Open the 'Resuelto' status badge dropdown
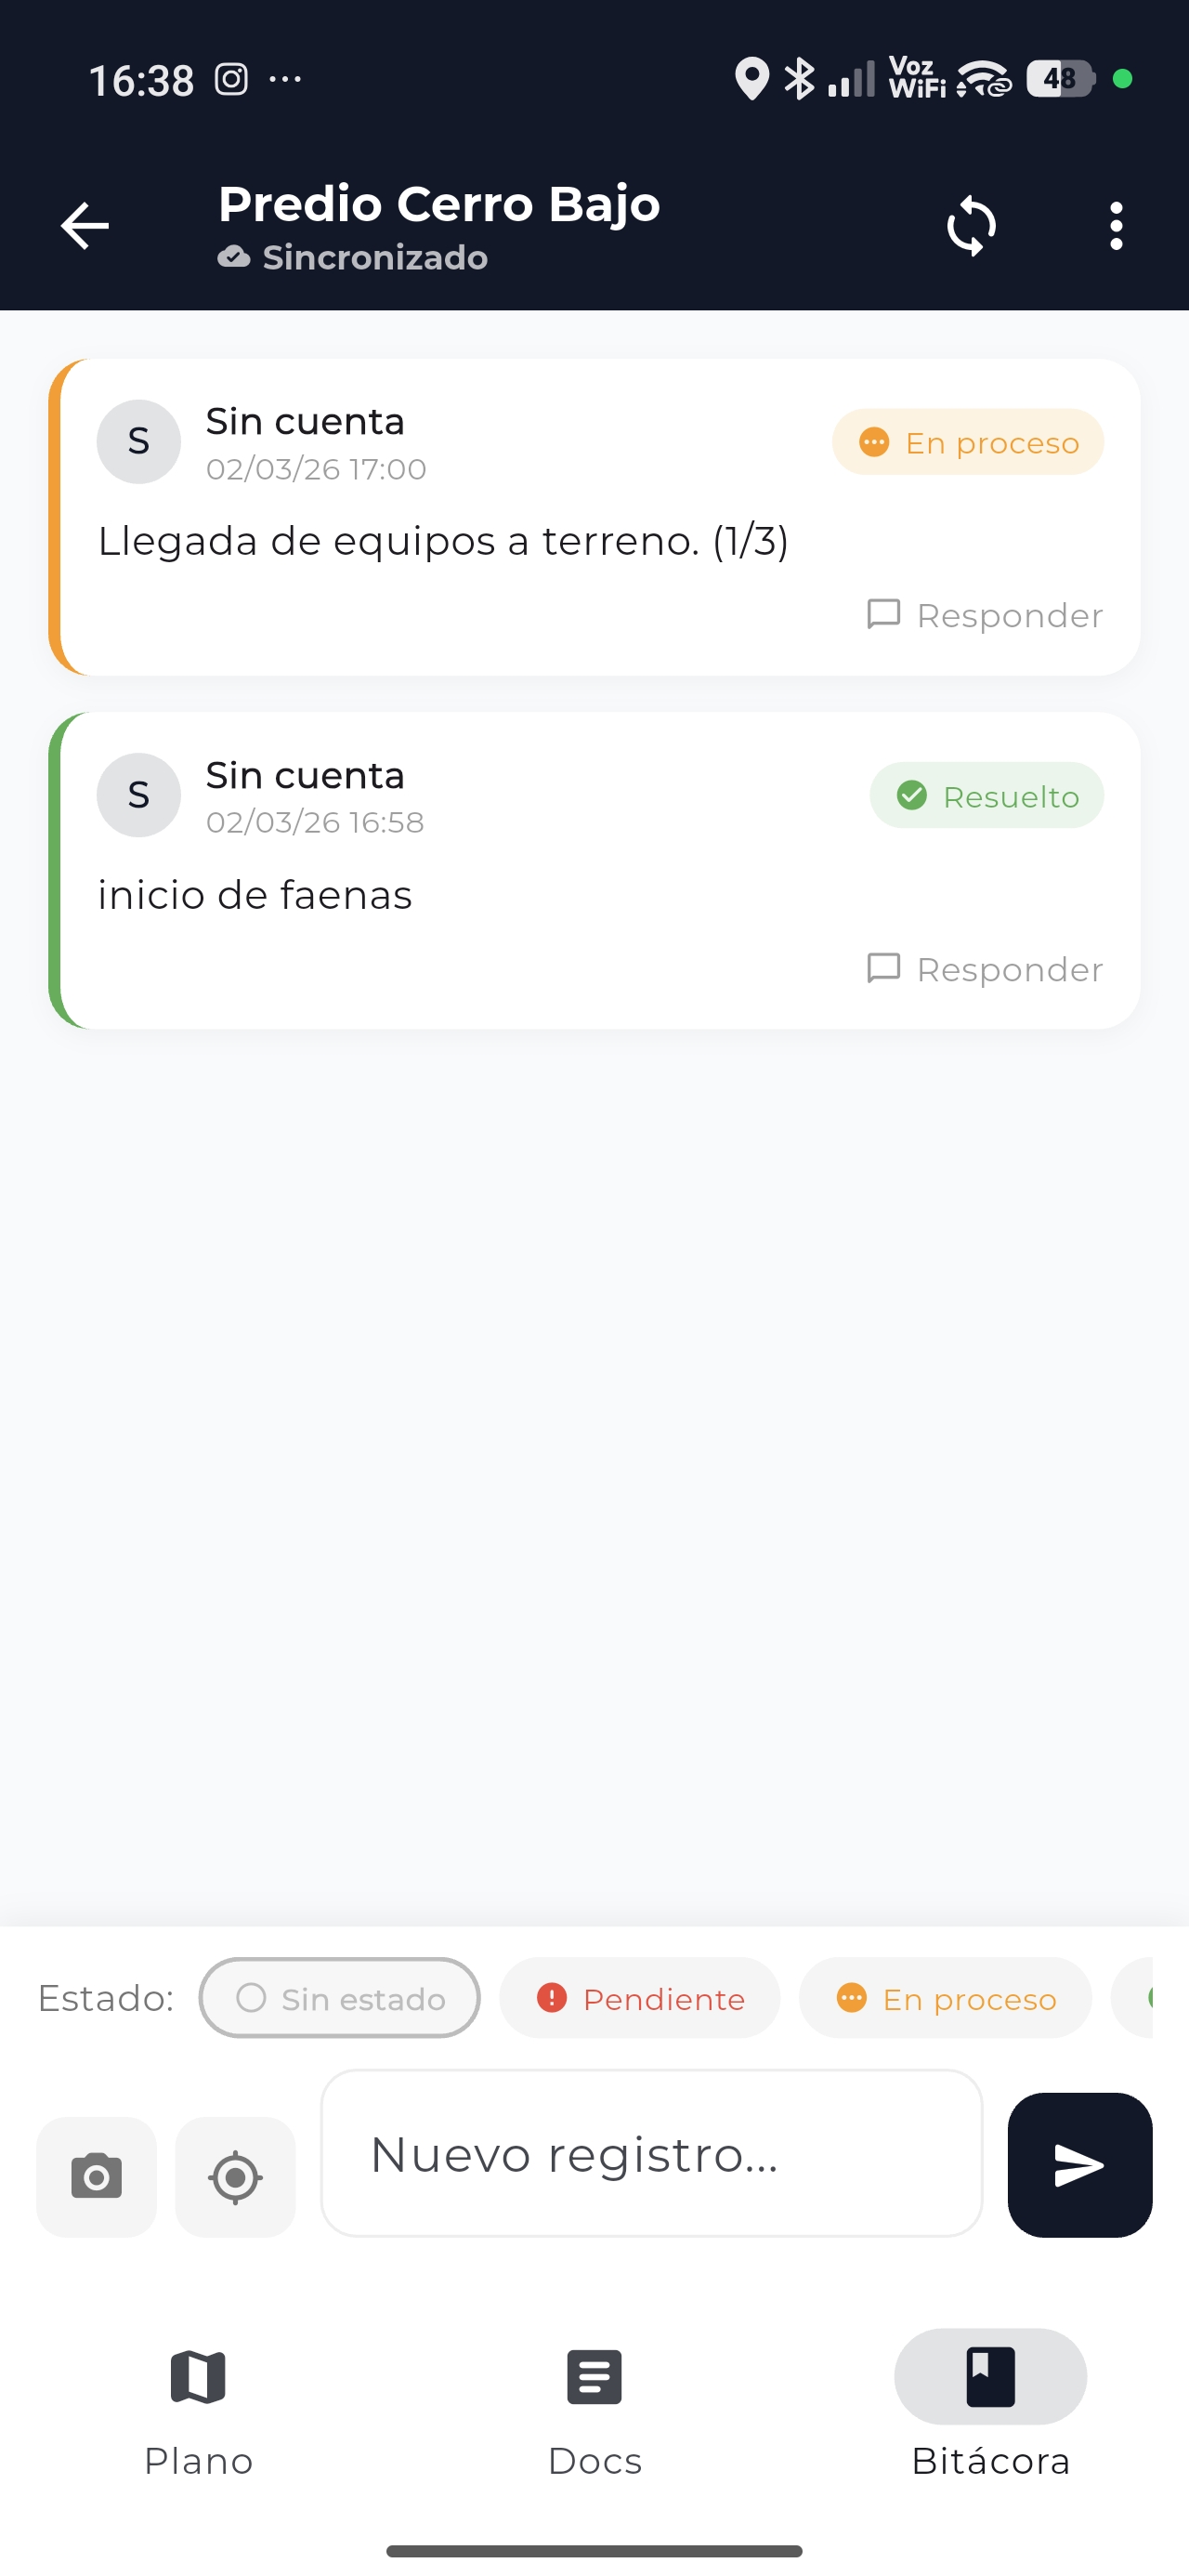Viewport: 1189px width, 2576px height. pyautogui.click(x=986, y=796)
